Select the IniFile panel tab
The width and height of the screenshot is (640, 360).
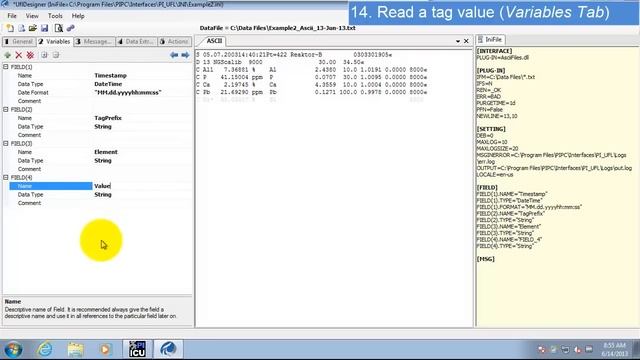tap(490, 40)
